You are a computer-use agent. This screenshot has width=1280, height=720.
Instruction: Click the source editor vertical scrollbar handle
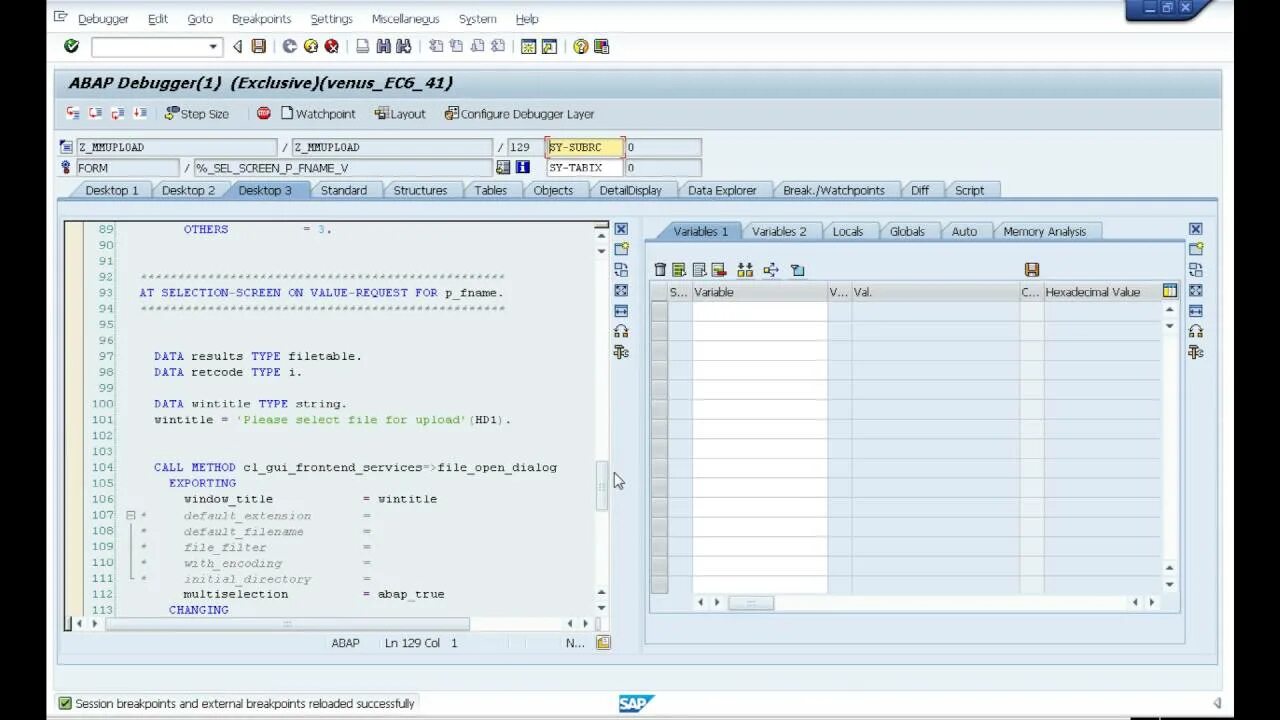(601, 486)
